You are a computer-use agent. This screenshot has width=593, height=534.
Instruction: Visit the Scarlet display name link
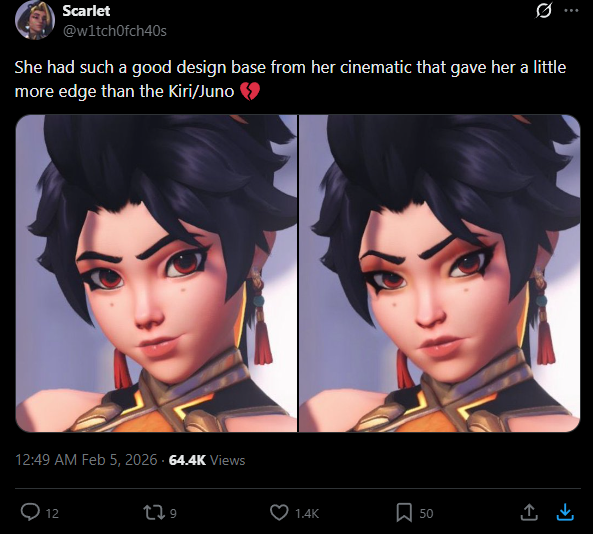click(86, 11)
